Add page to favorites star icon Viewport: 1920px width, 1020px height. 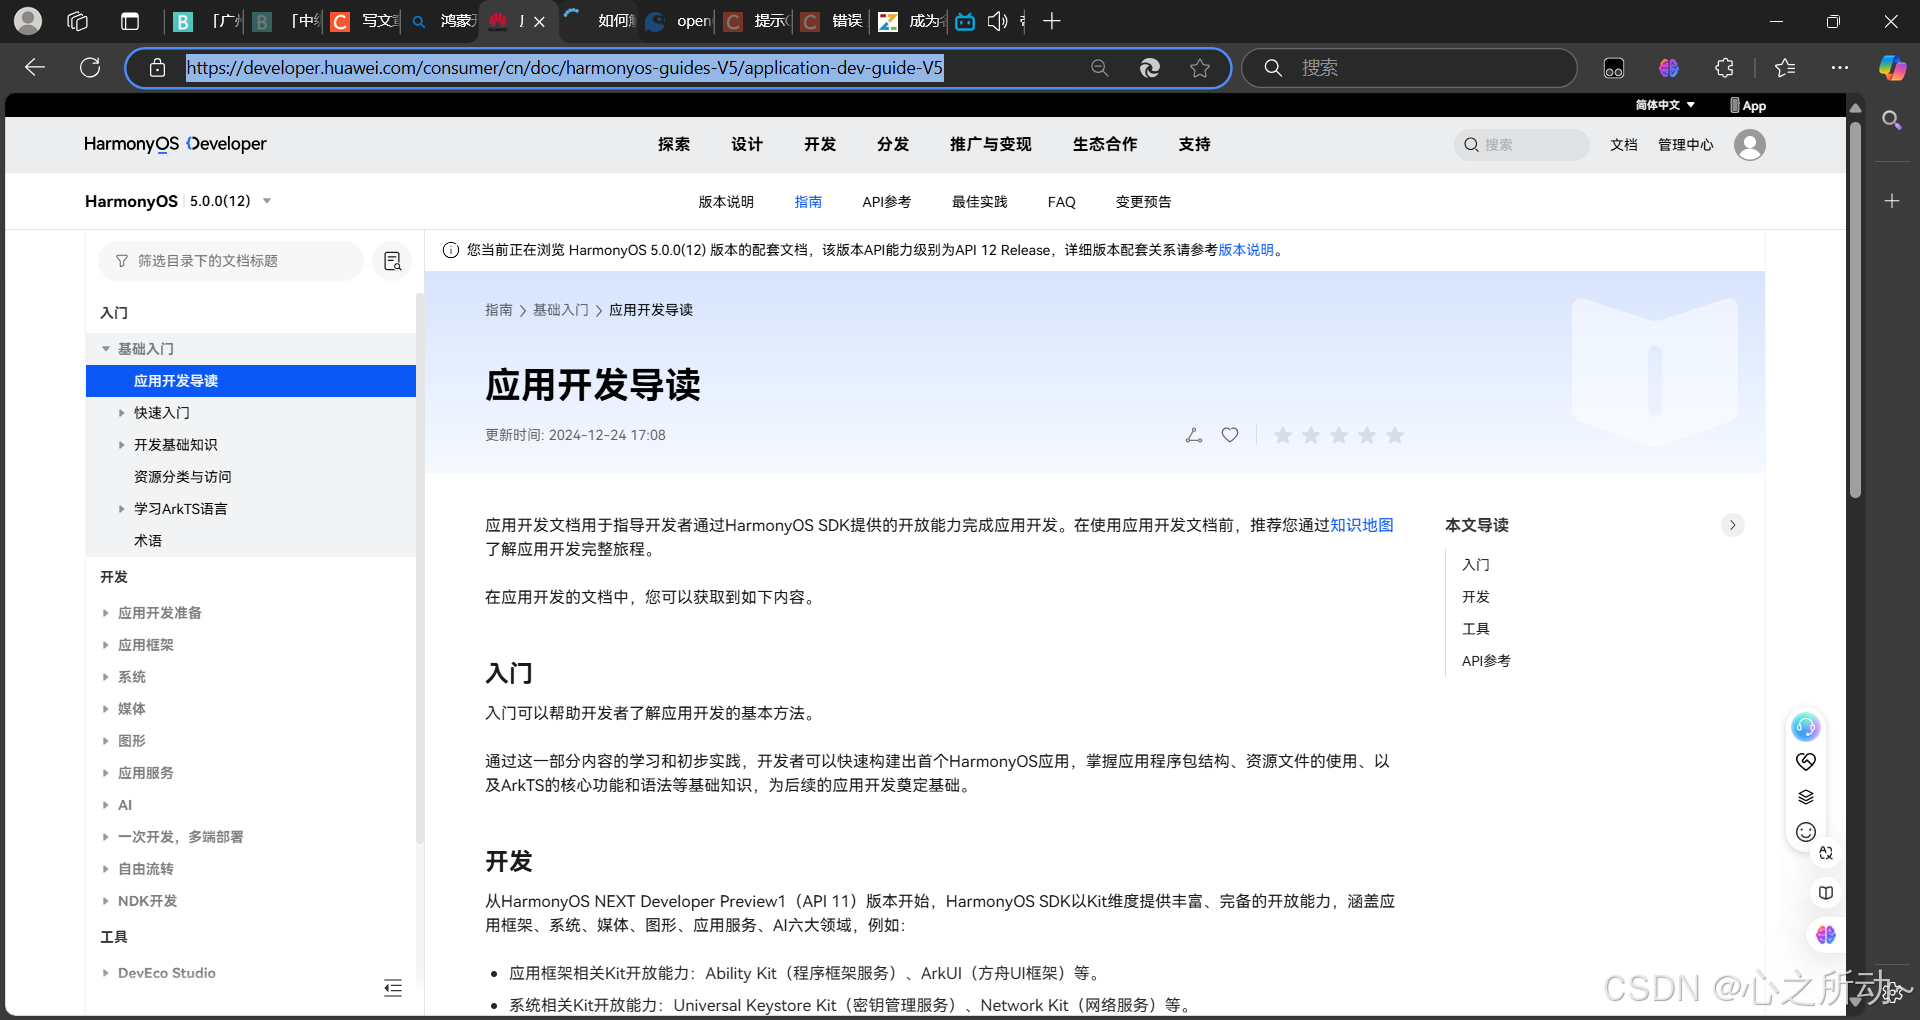(1200, 68)
